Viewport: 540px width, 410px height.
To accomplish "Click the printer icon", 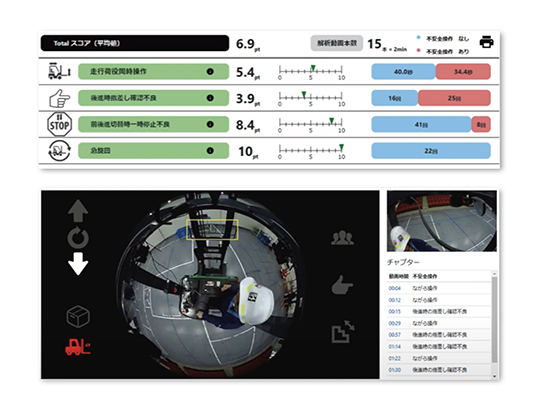I will point(486,42).
